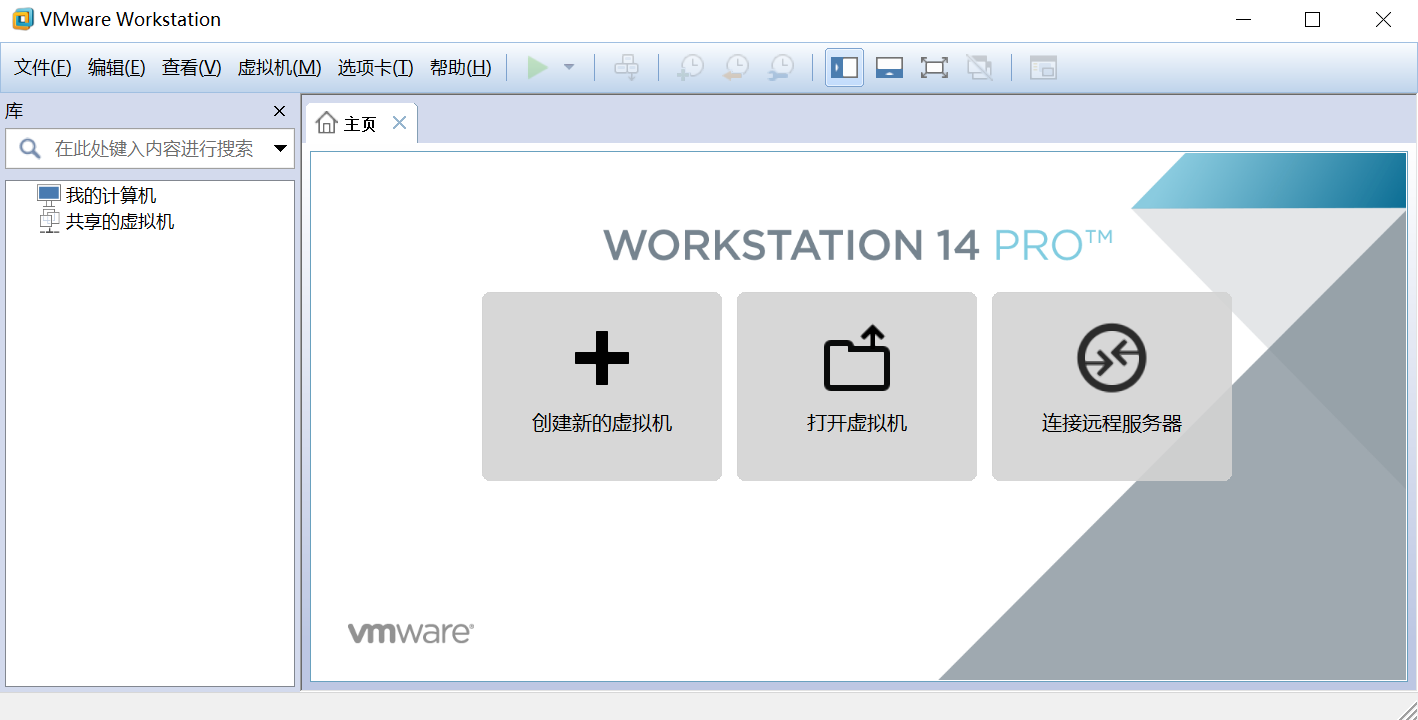This screenshot has width=1418, height=720.
Task: Open the 编辑(E) menu
Action: point(117,68)
